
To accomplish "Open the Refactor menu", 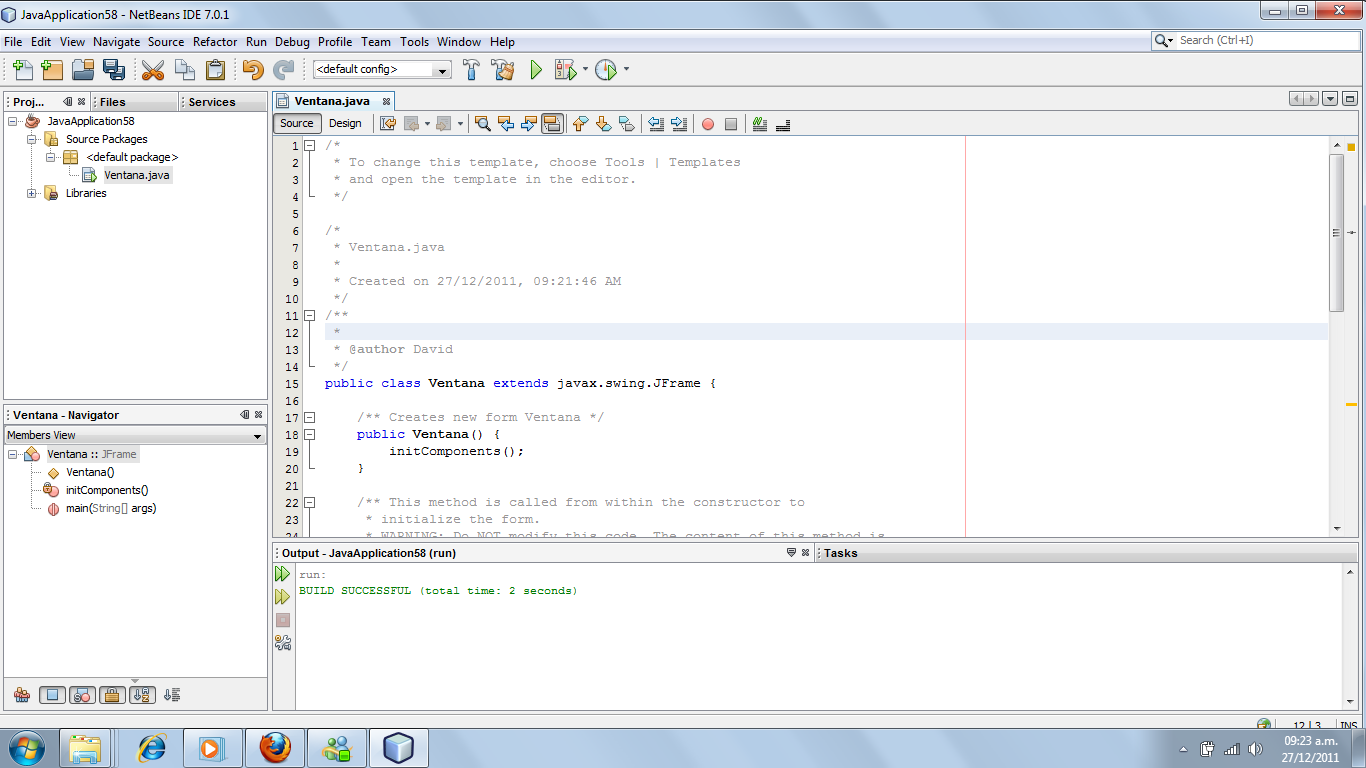I will tap(215, 42).
